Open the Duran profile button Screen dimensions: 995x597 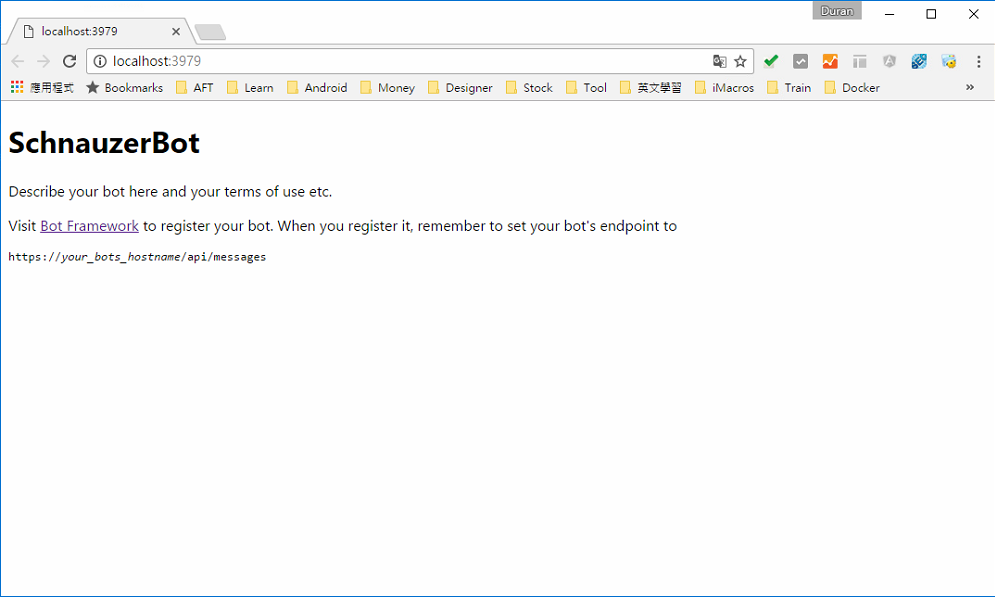pyautogui.click(x=837, y=11)
